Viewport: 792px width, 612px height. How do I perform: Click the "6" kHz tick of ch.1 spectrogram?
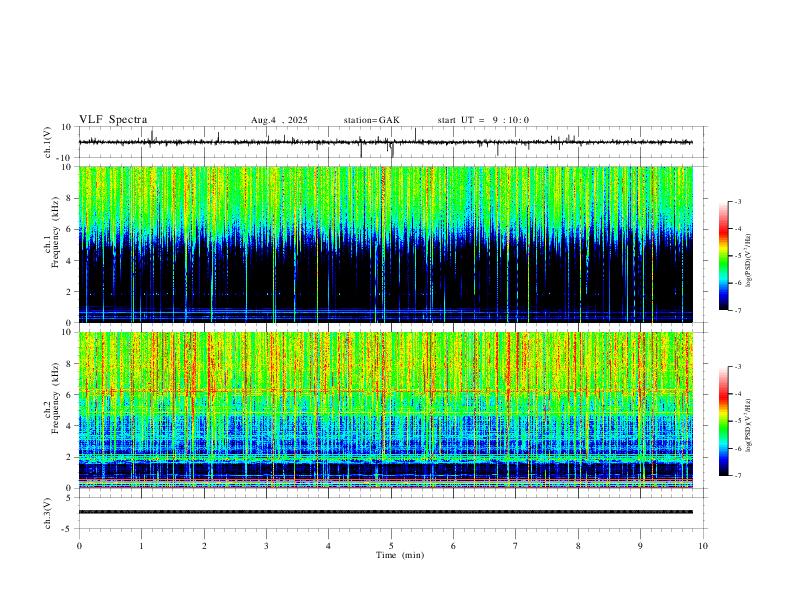pos(70,230)
